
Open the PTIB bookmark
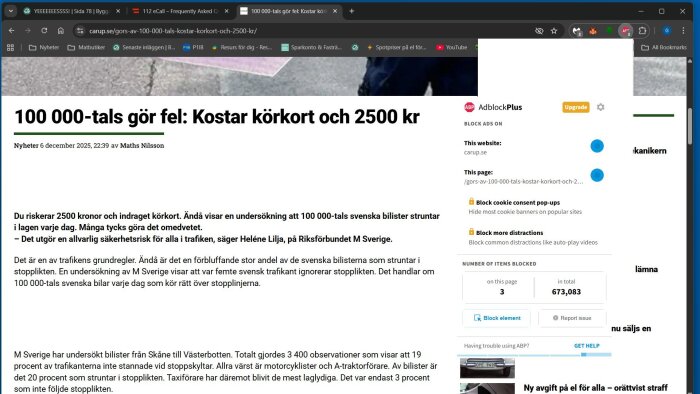pos(193,47)
